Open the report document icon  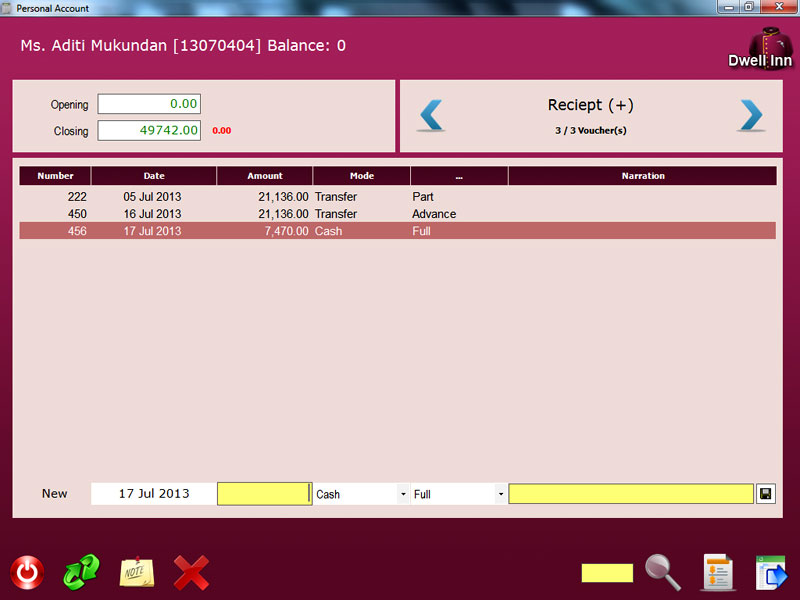point(717,573)
